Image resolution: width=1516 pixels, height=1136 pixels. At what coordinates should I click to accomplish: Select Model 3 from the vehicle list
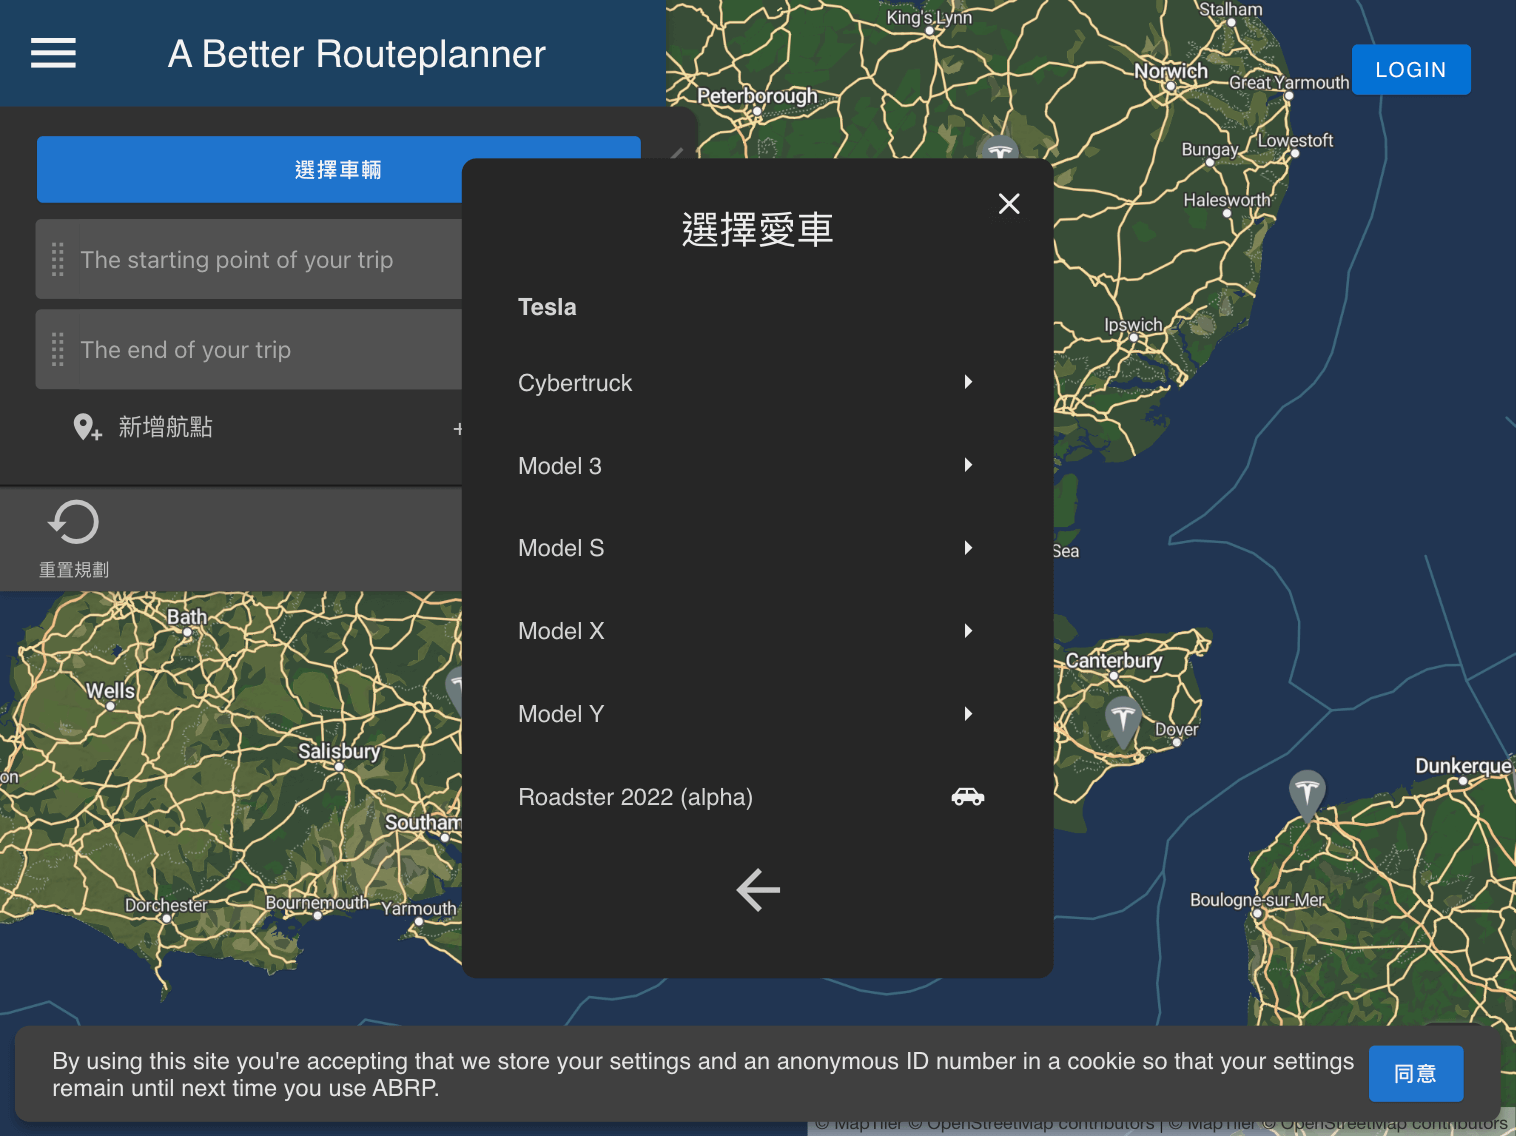(x=757, y=466)
